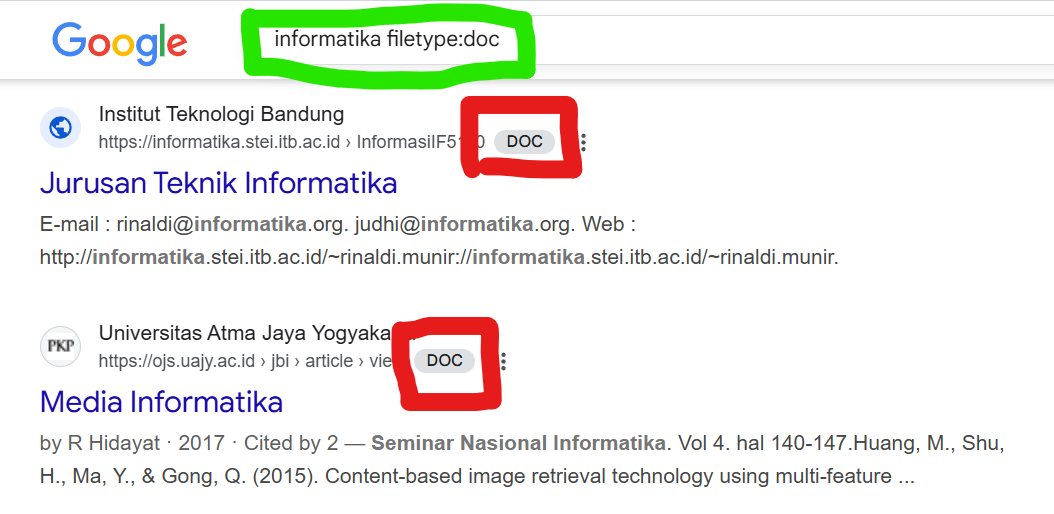Click the 'Universitas Atma Jaya Yogyakarta' site name
1054x514 pixels.
(x=244, y=333)
